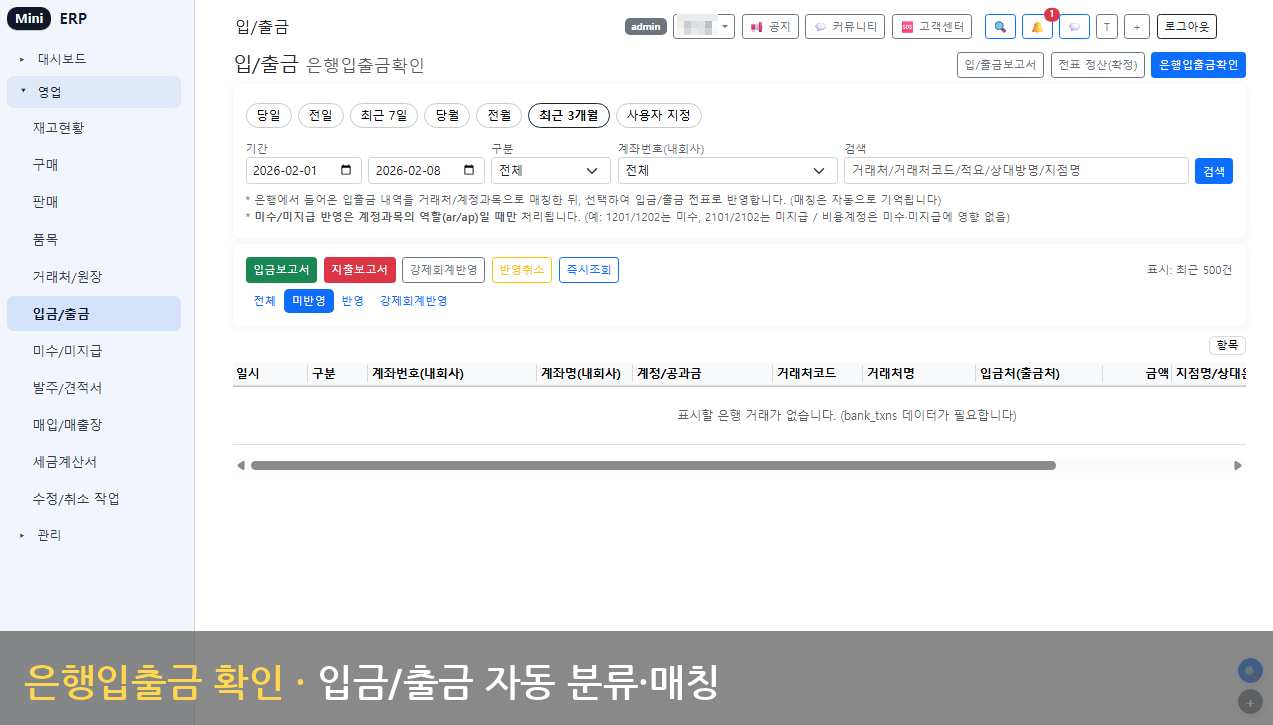
Task: Click the blue 검색 button
Action: pos(1214,171)
